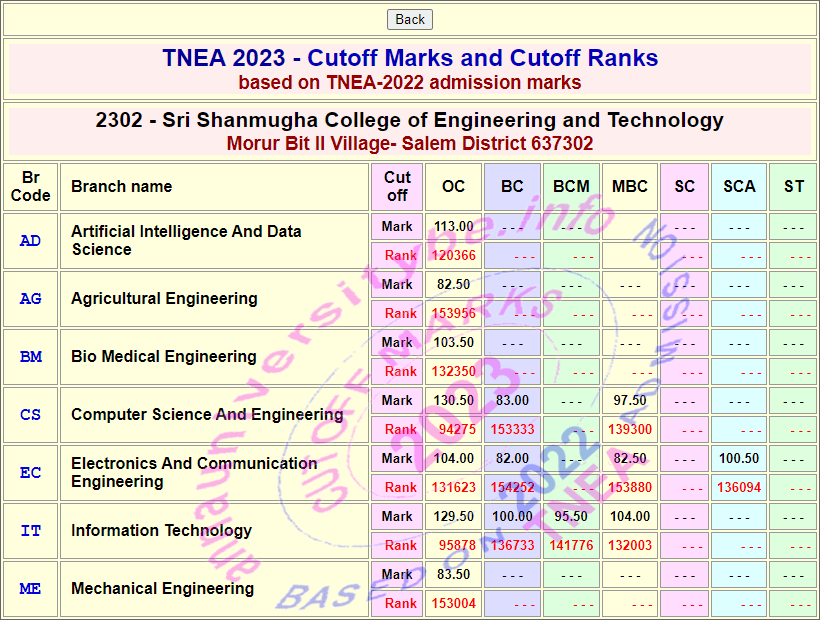820x621 pixels.
Task: Click the SCA column header
Action: (739, 187)
